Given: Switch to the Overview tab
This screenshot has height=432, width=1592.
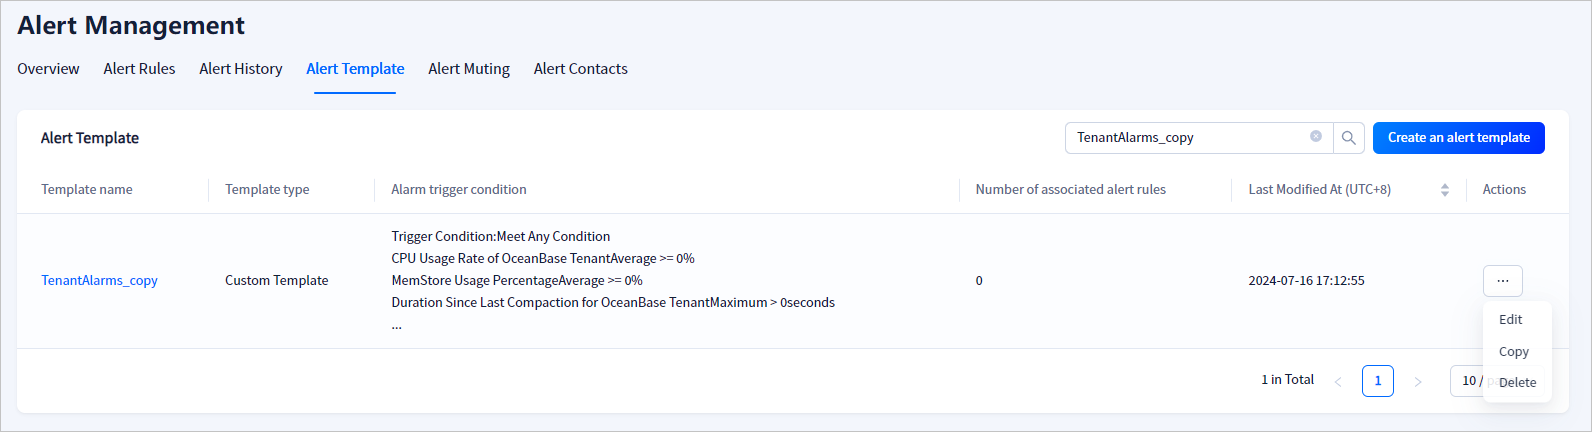Looking at the screenshot, I should [48, 69].
